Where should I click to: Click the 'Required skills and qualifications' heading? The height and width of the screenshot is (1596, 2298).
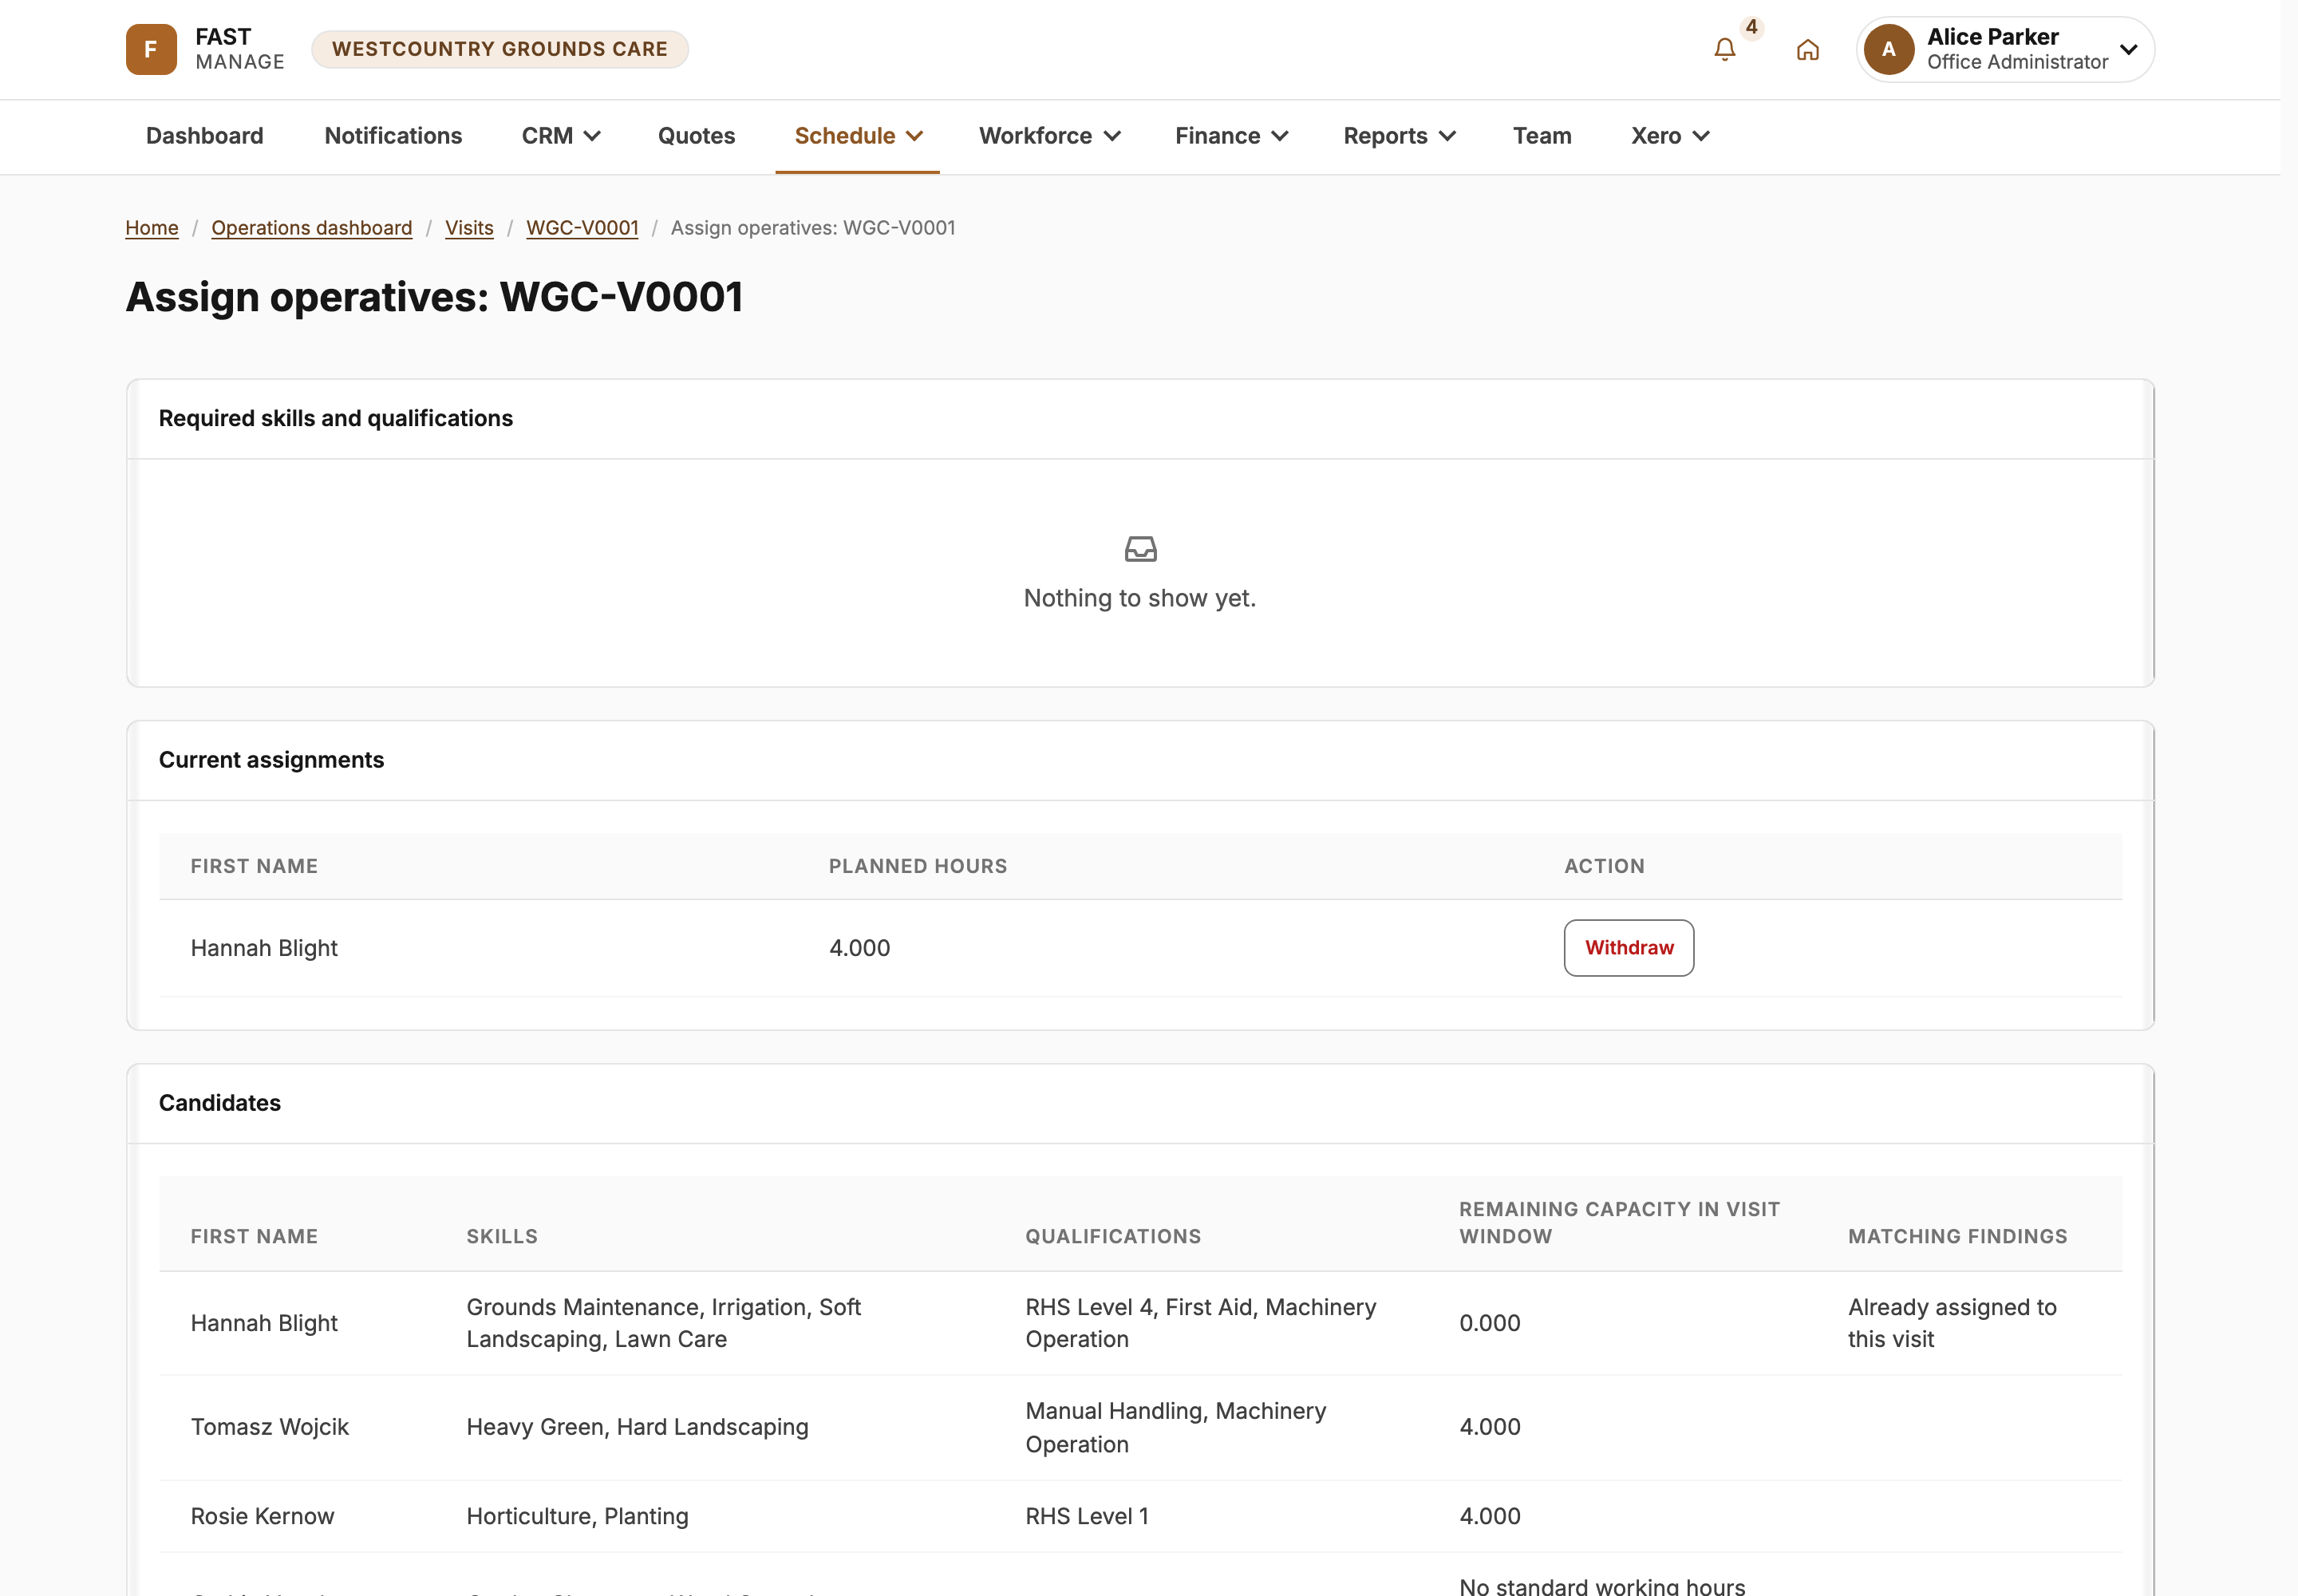coord(336,418)
